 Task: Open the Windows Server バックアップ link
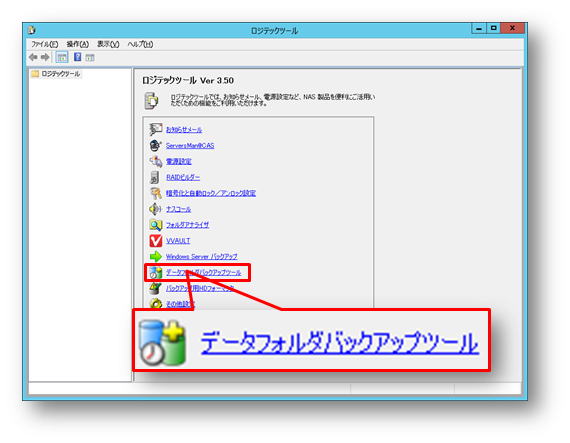tap(202, 257)
